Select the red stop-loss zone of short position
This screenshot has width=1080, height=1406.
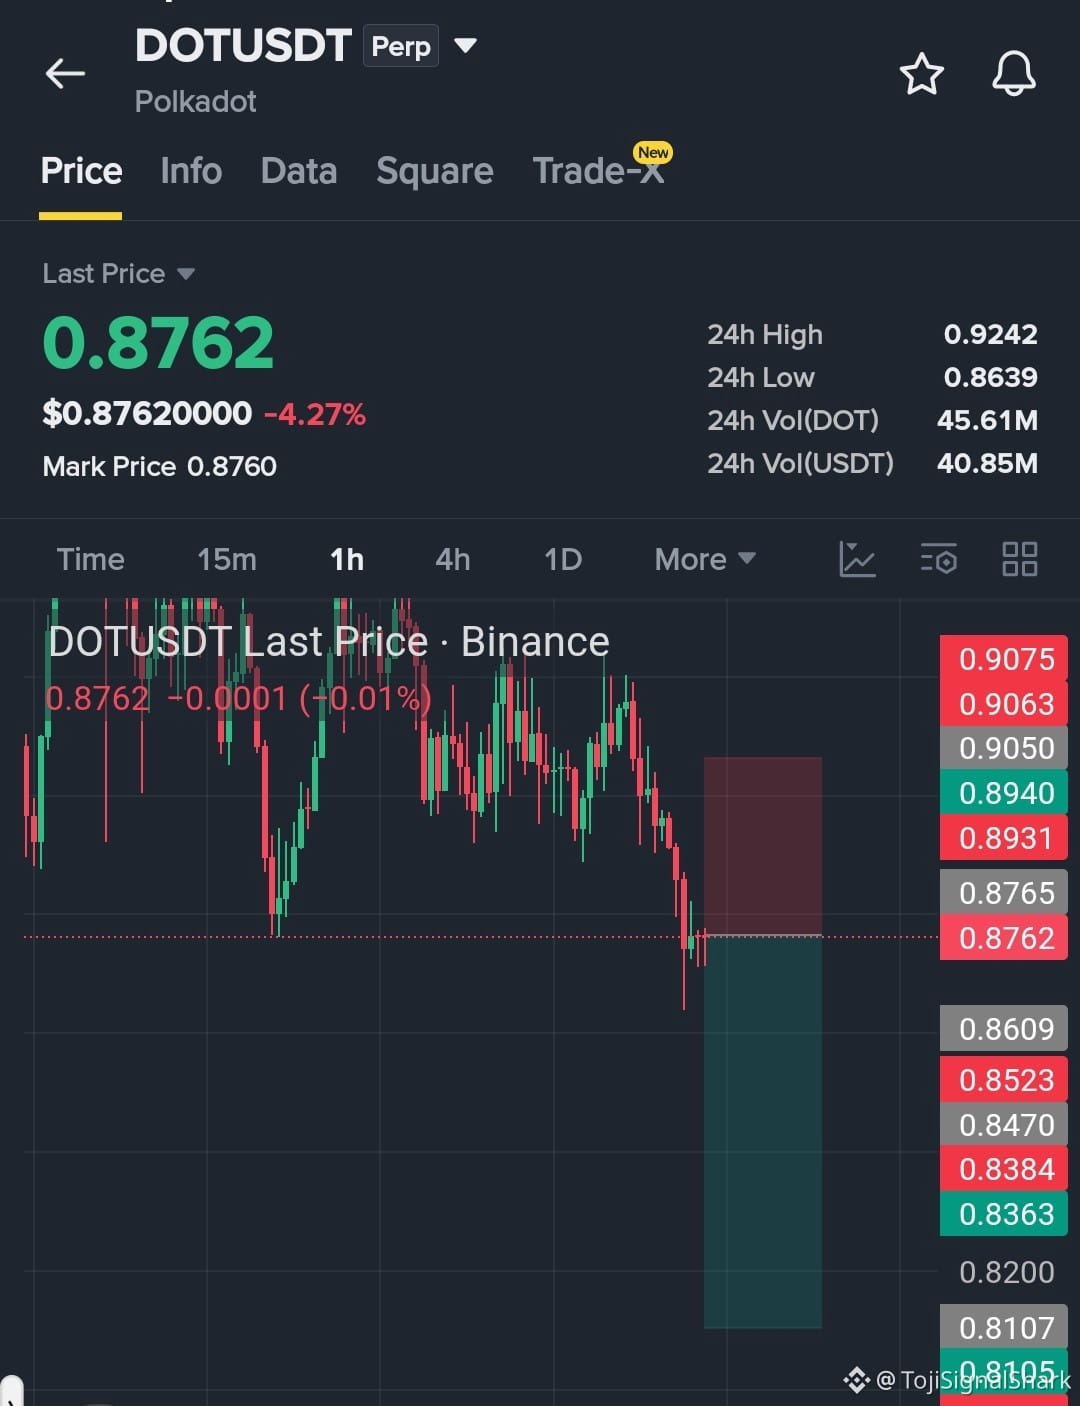(763, 846)
